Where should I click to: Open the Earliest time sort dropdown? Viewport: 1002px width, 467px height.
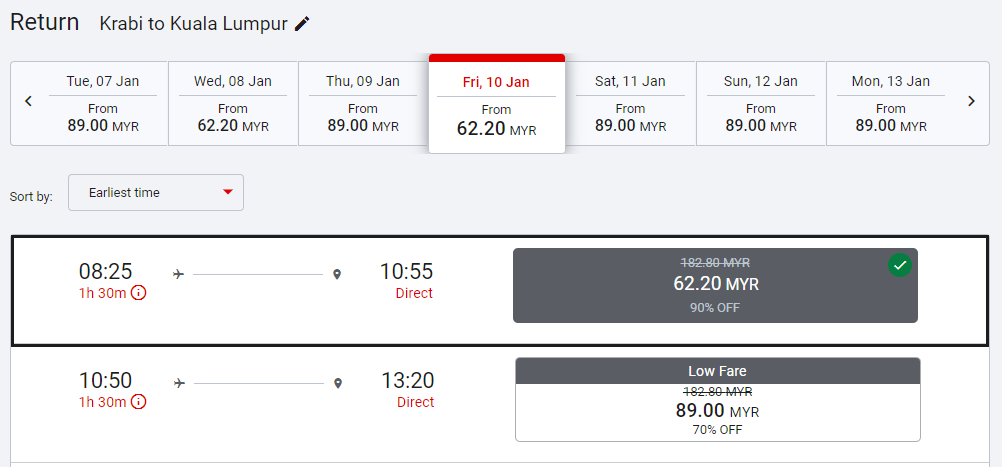(x=155, y=193)
